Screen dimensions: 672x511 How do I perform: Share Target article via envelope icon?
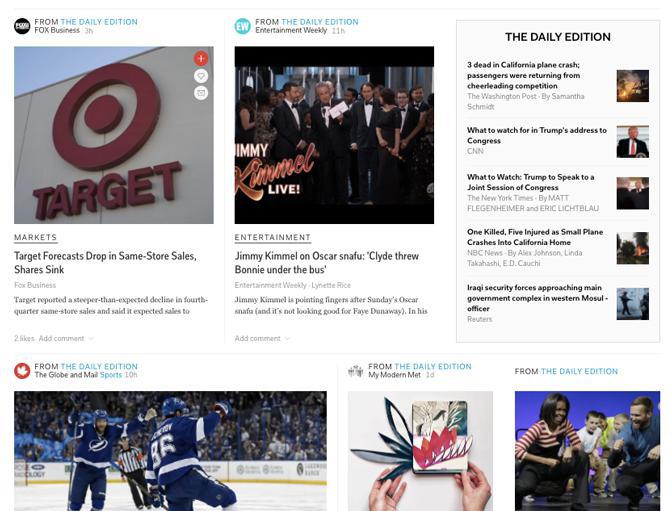[x=201, y=93]
